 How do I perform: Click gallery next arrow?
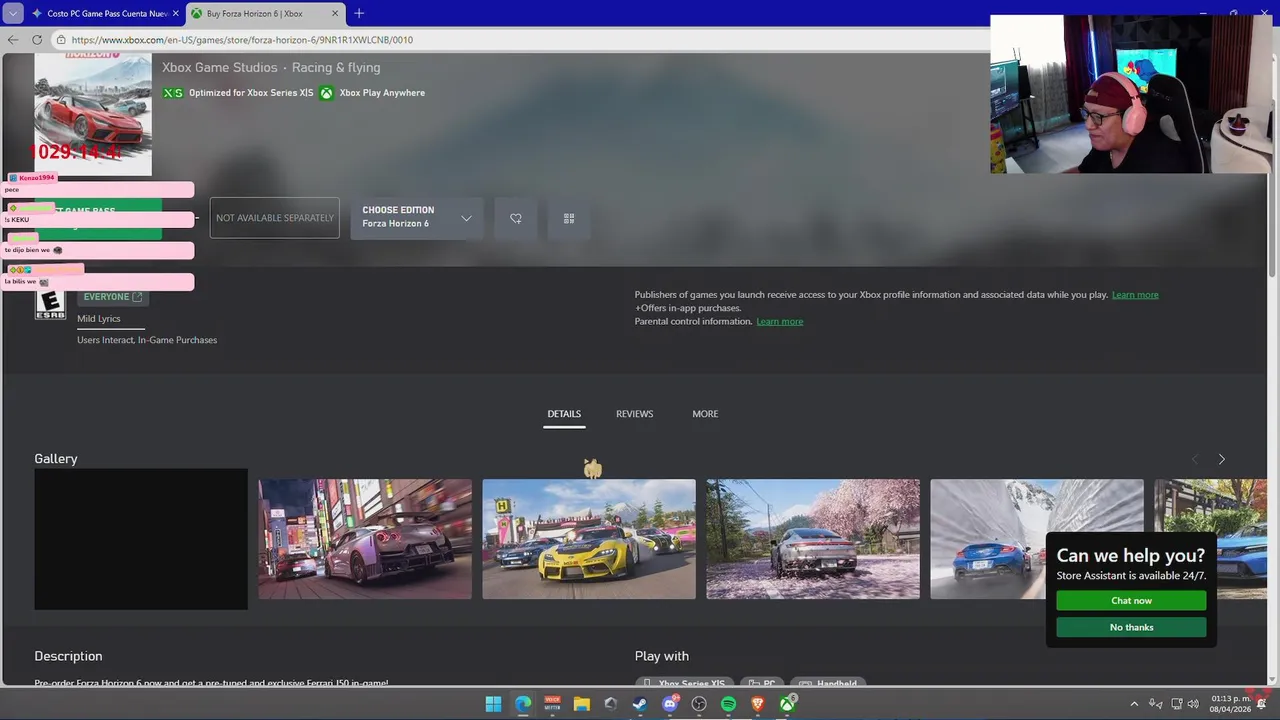1221,459
